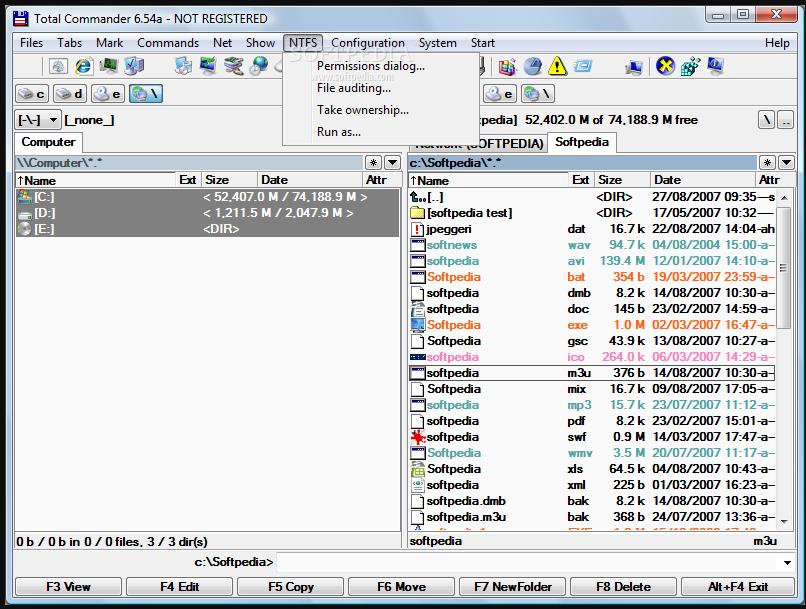Viewport: 806px width, 609px height.
Task: Click the command prompt monitor toolbar icon
Action: (x=108, y=66)
